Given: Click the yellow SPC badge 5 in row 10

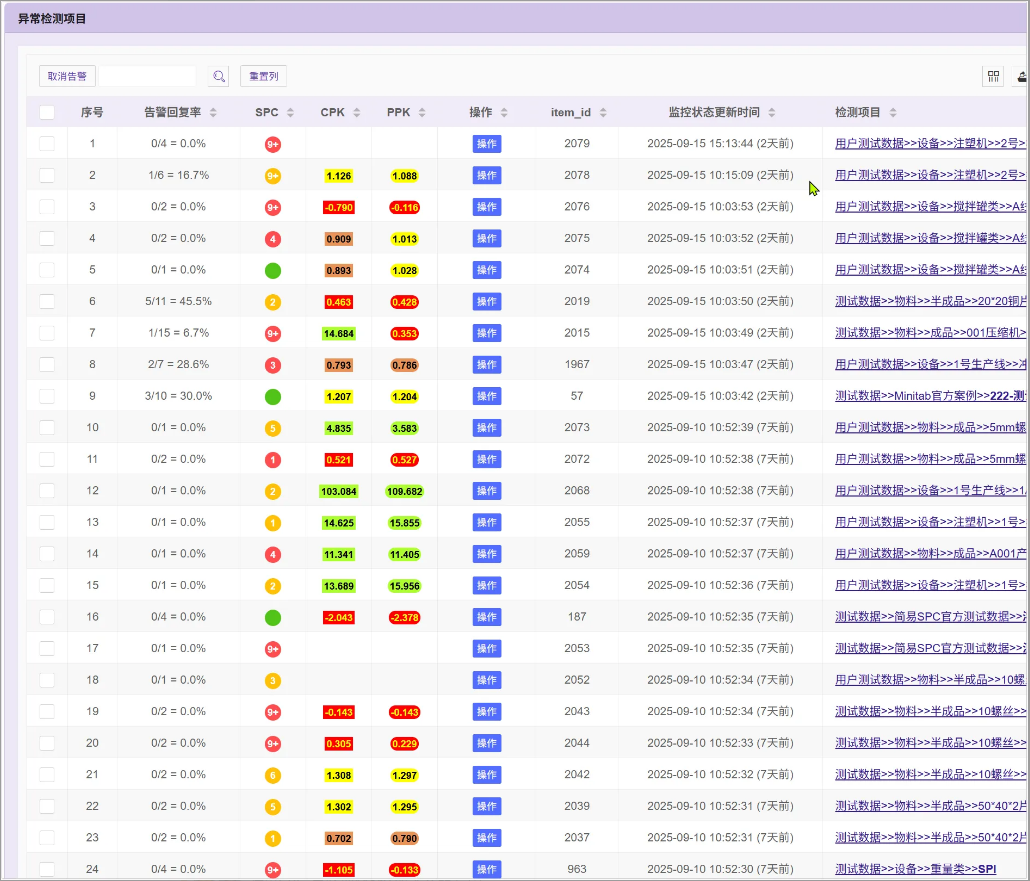Looking at the screenshot, I should point(273,428).
